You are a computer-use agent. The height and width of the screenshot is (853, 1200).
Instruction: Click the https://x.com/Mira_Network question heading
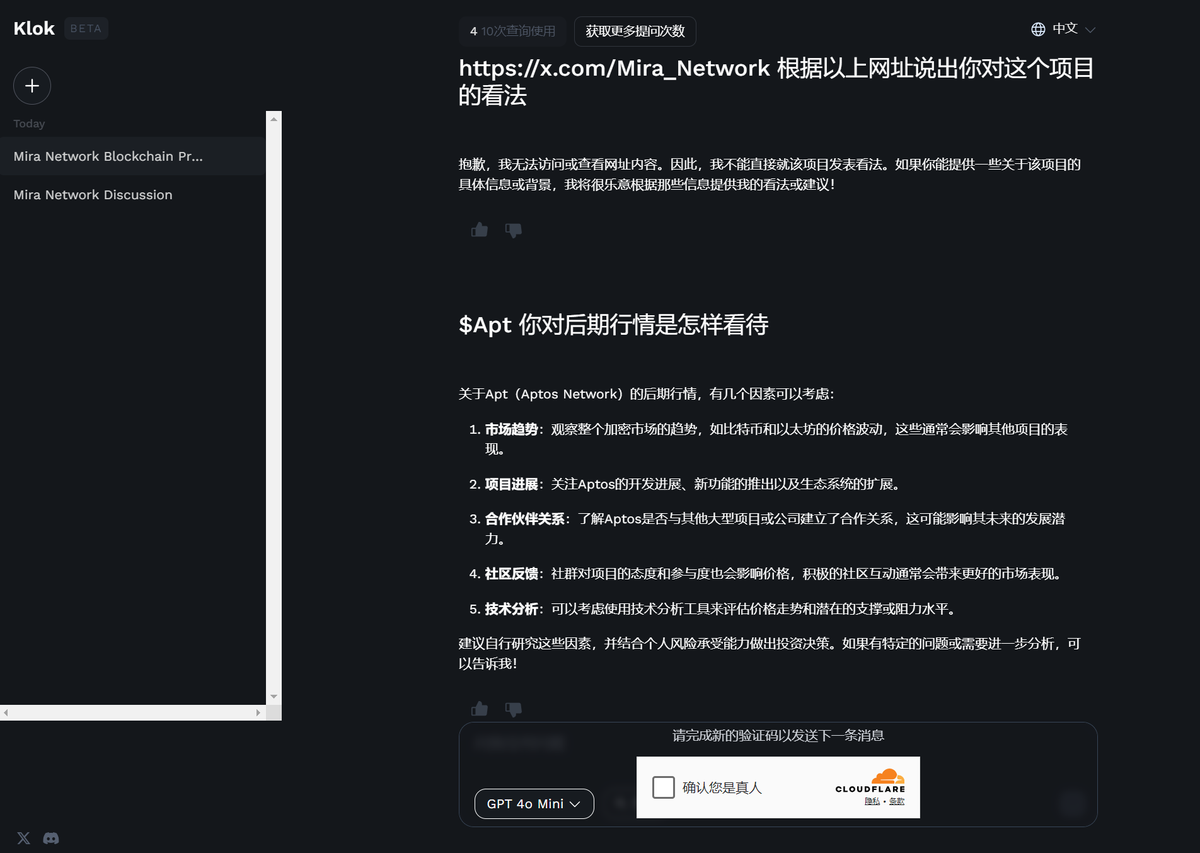point(776,82)
